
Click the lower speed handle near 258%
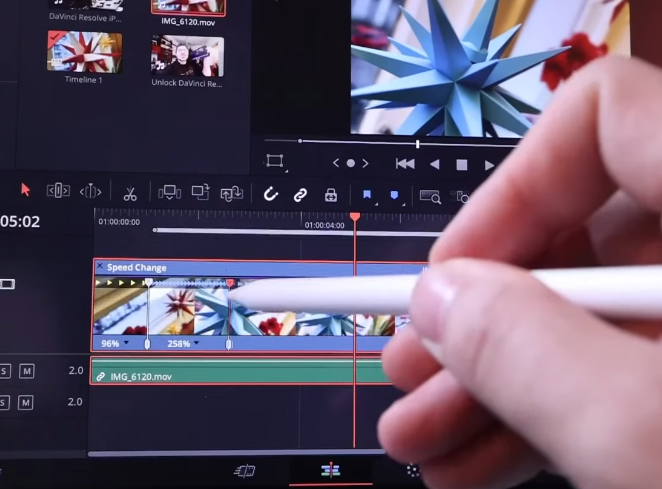[228, 345]
